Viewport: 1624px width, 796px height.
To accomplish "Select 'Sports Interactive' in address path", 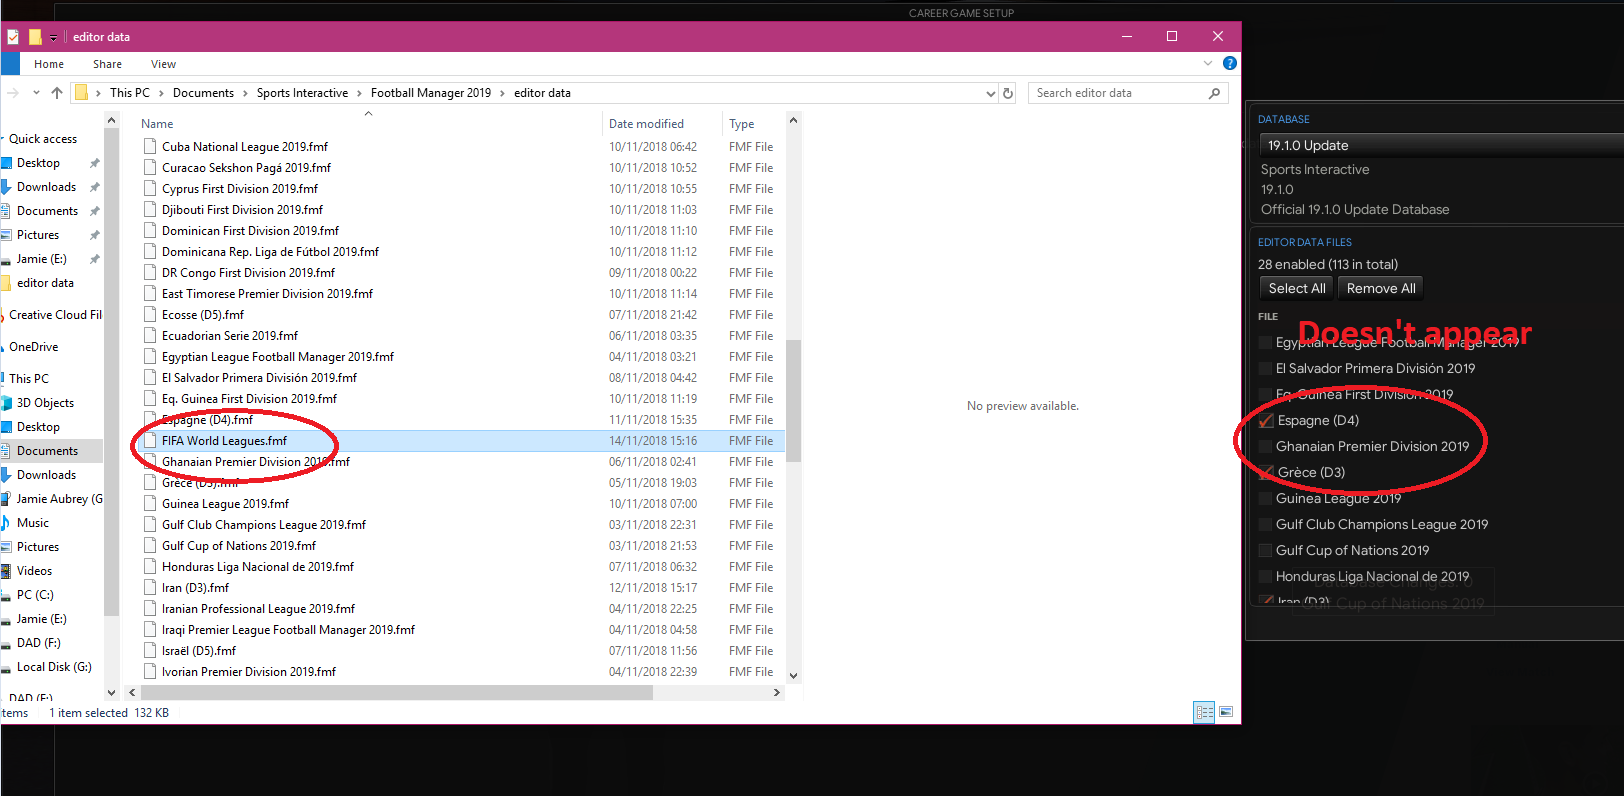I will (x=302, y=93).
